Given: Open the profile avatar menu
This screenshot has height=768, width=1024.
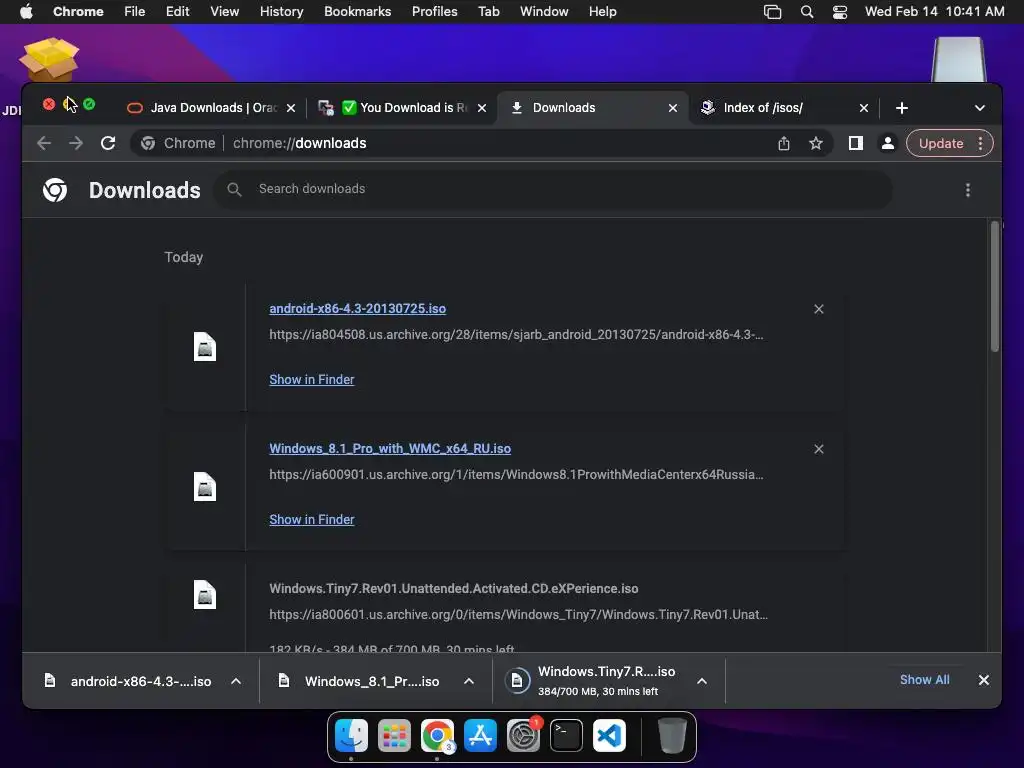Looking at the screenshot, I should (x=888, y=143).
